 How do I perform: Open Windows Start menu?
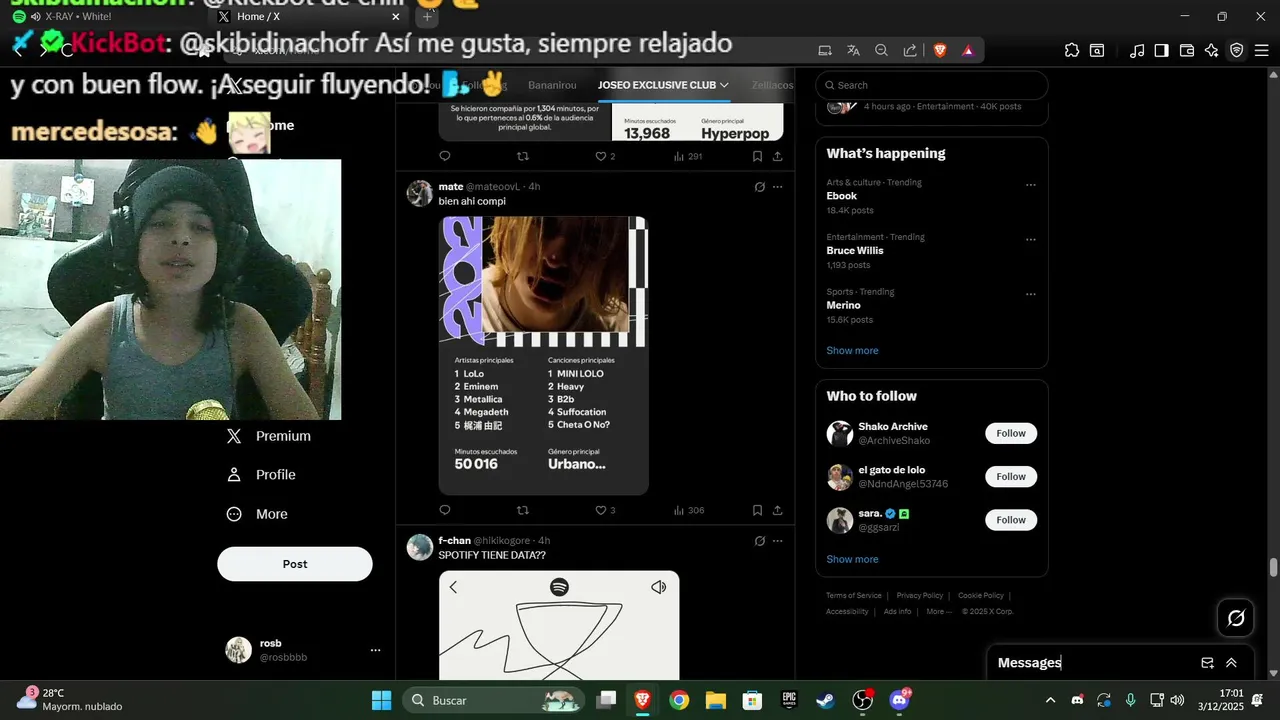(x=382, y=700)
